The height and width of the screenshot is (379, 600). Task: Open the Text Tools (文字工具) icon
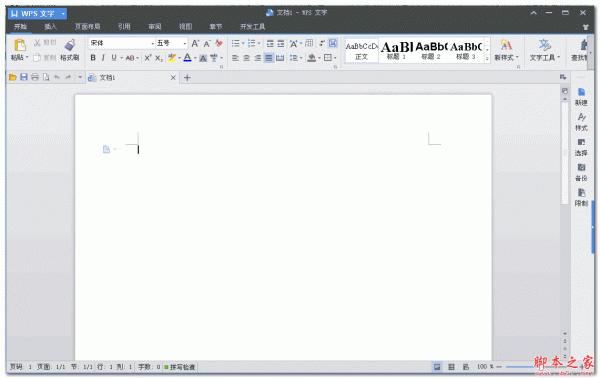tap(545, 45)
